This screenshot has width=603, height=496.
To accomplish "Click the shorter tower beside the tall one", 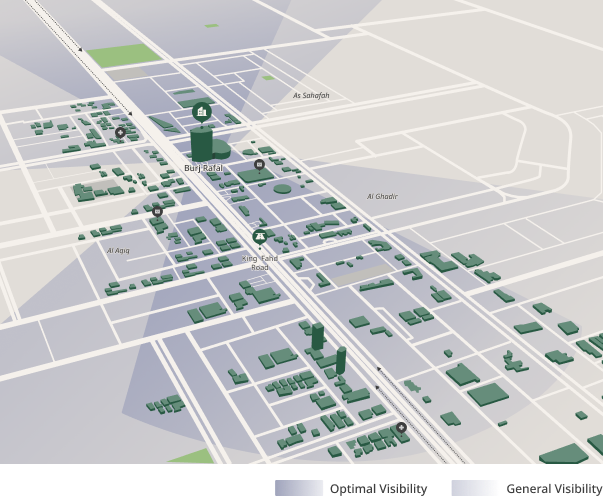I will (341, 359).
